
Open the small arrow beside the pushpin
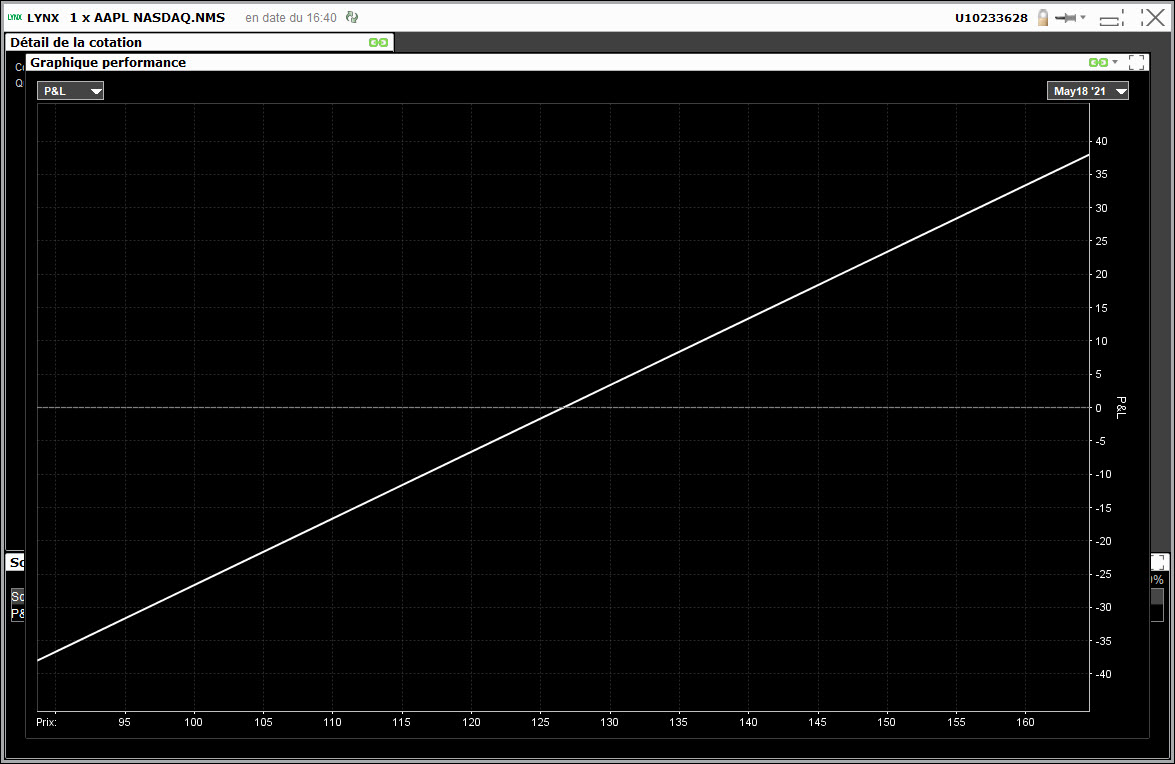(1083, 17)
